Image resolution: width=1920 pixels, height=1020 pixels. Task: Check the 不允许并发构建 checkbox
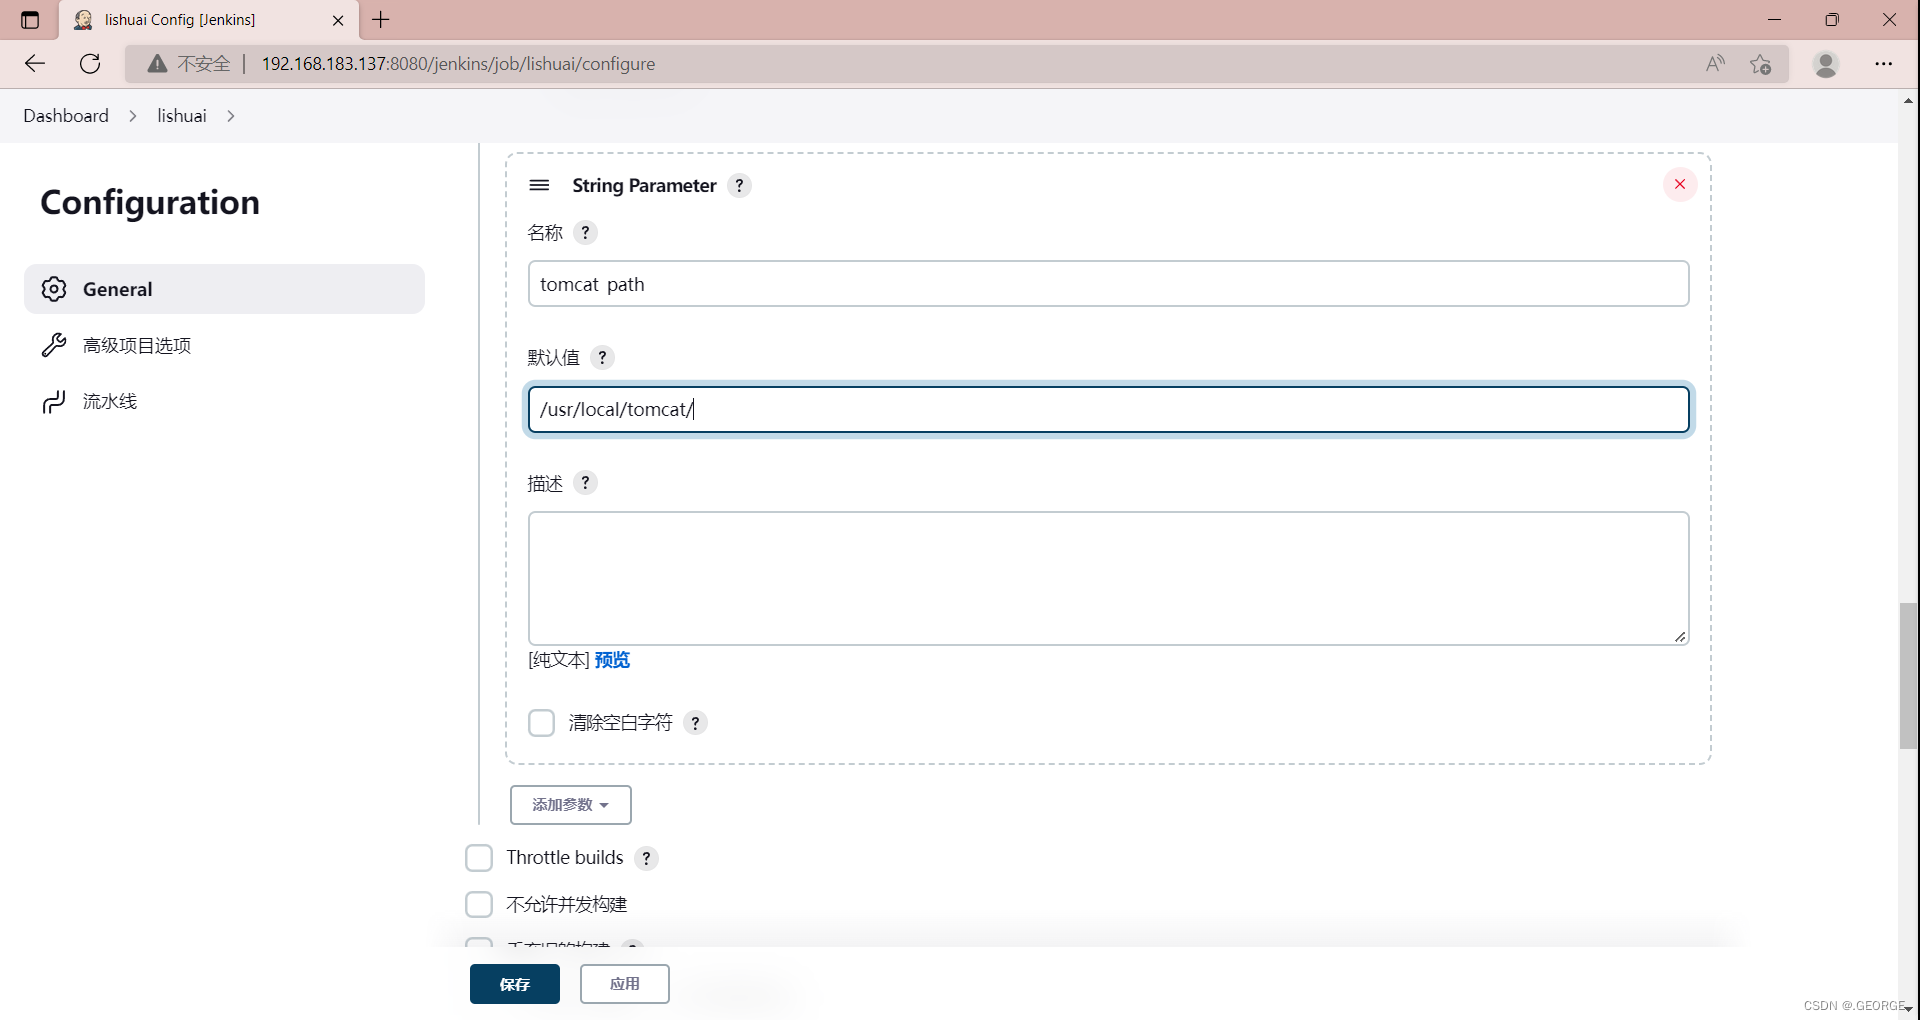click(479, 905)
